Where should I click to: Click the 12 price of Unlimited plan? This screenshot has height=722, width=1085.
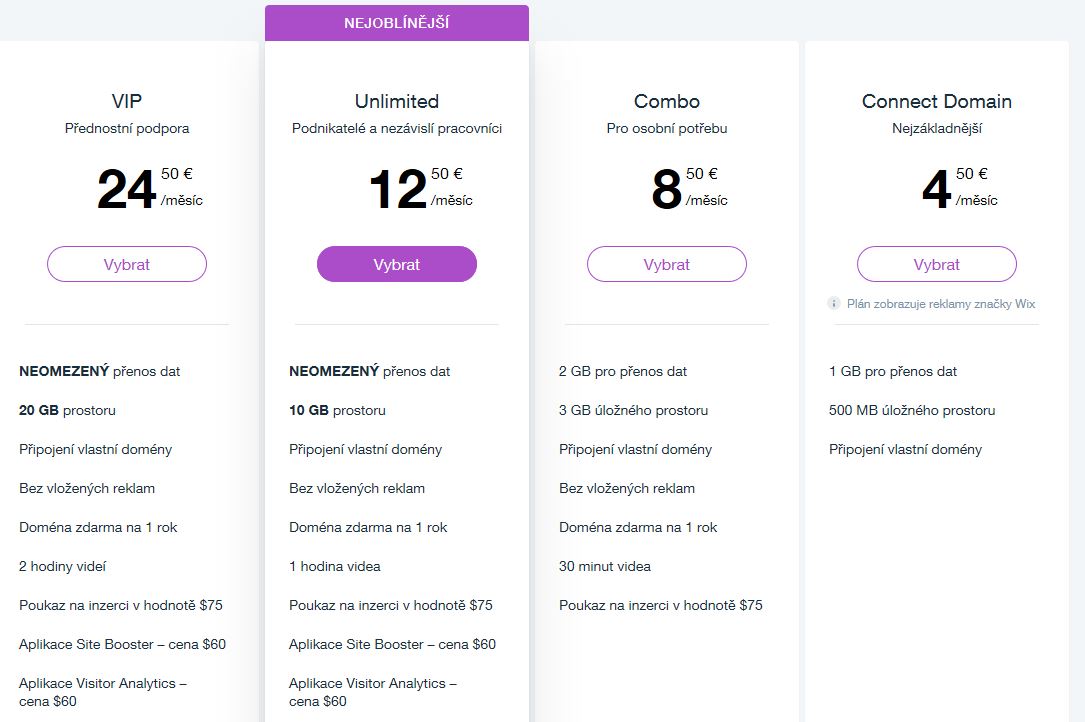click(398, 190)
